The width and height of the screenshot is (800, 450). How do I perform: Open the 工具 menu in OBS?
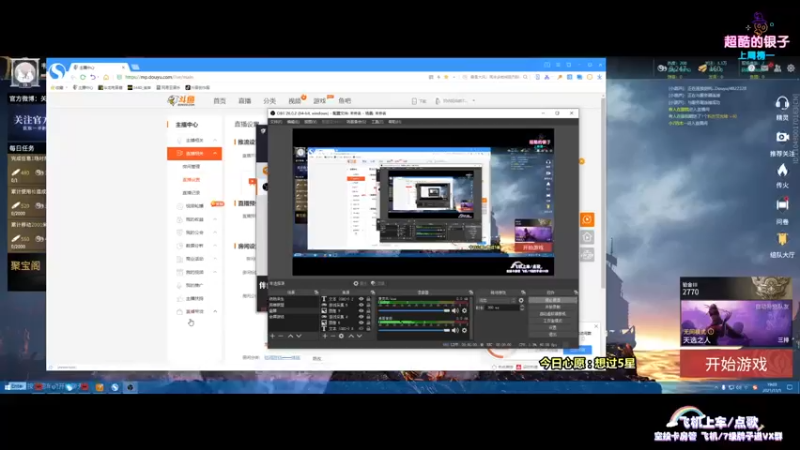click(x=377, y=122)
